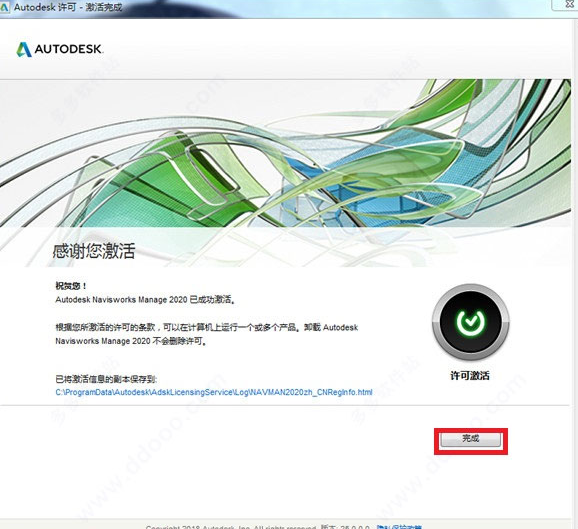This screenshot has width=578, height=529.
Task: Click the 祝贺您！ text
Action: tap(71, 285)
